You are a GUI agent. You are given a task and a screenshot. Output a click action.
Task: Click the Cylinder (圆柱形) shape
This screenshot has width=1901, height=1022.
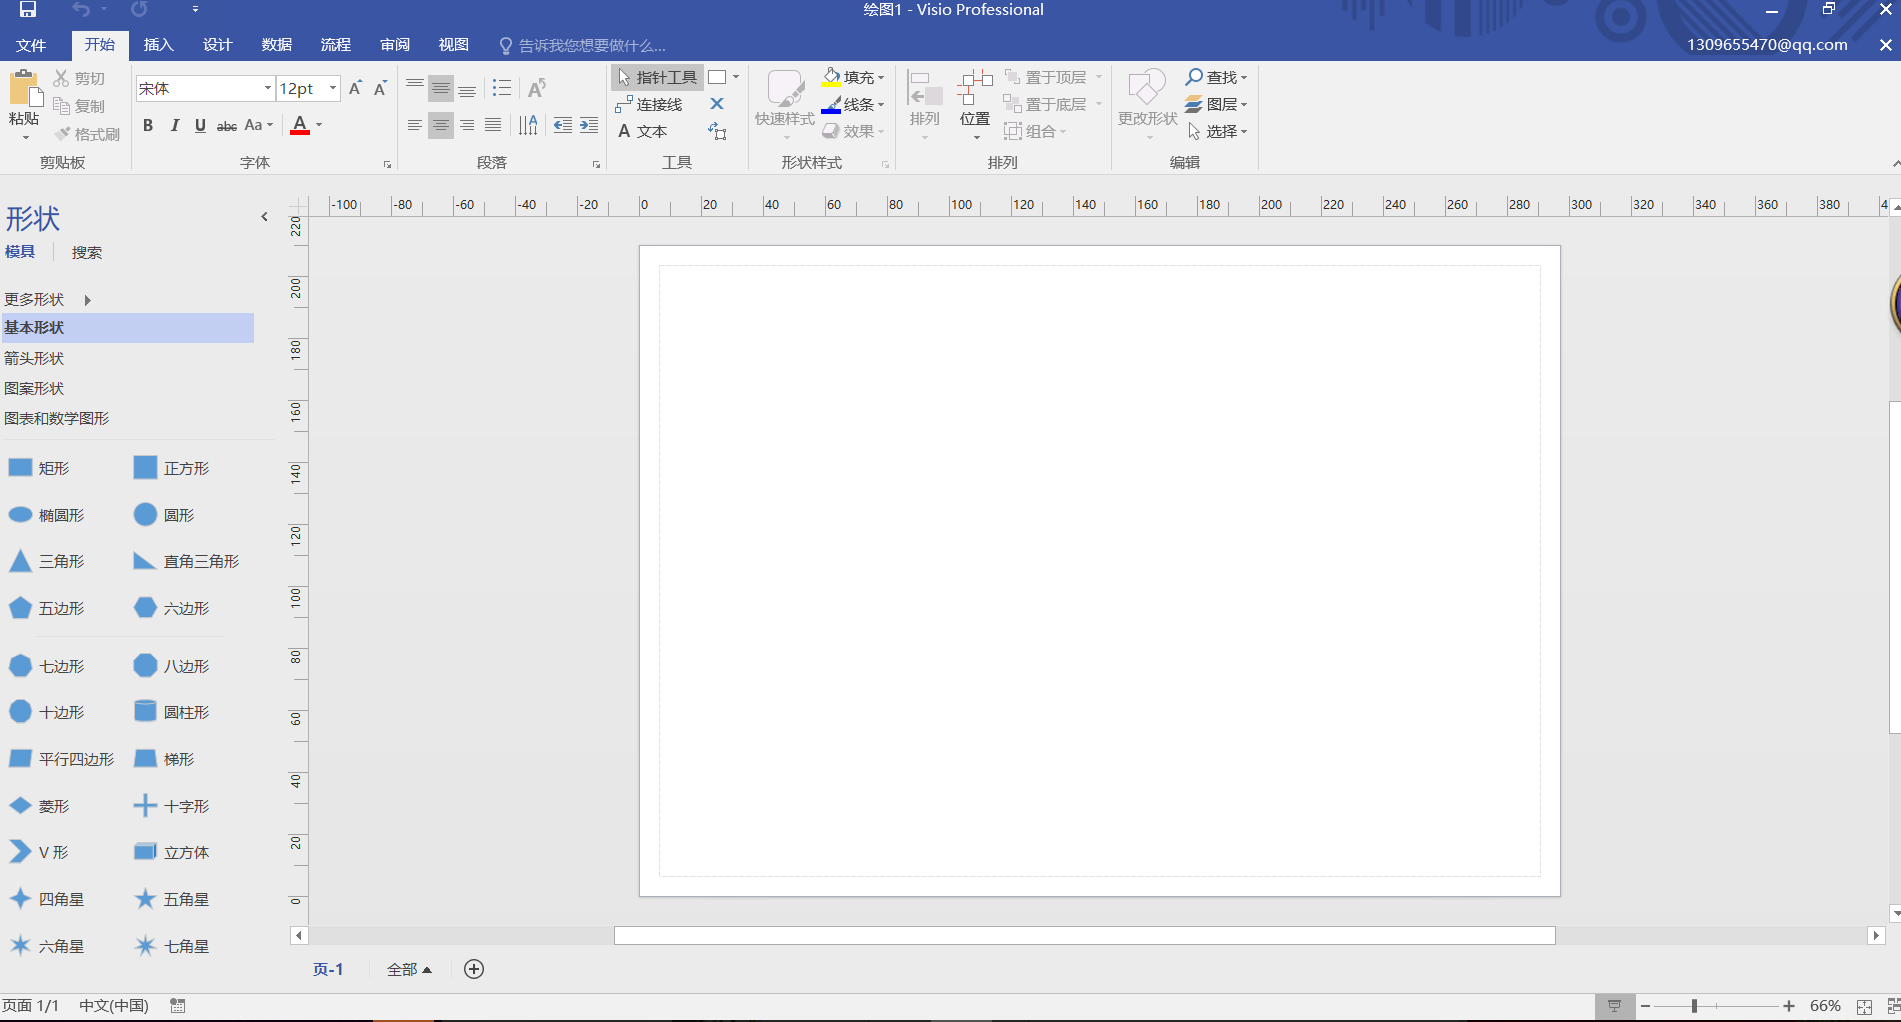click(x=172, y=712)
